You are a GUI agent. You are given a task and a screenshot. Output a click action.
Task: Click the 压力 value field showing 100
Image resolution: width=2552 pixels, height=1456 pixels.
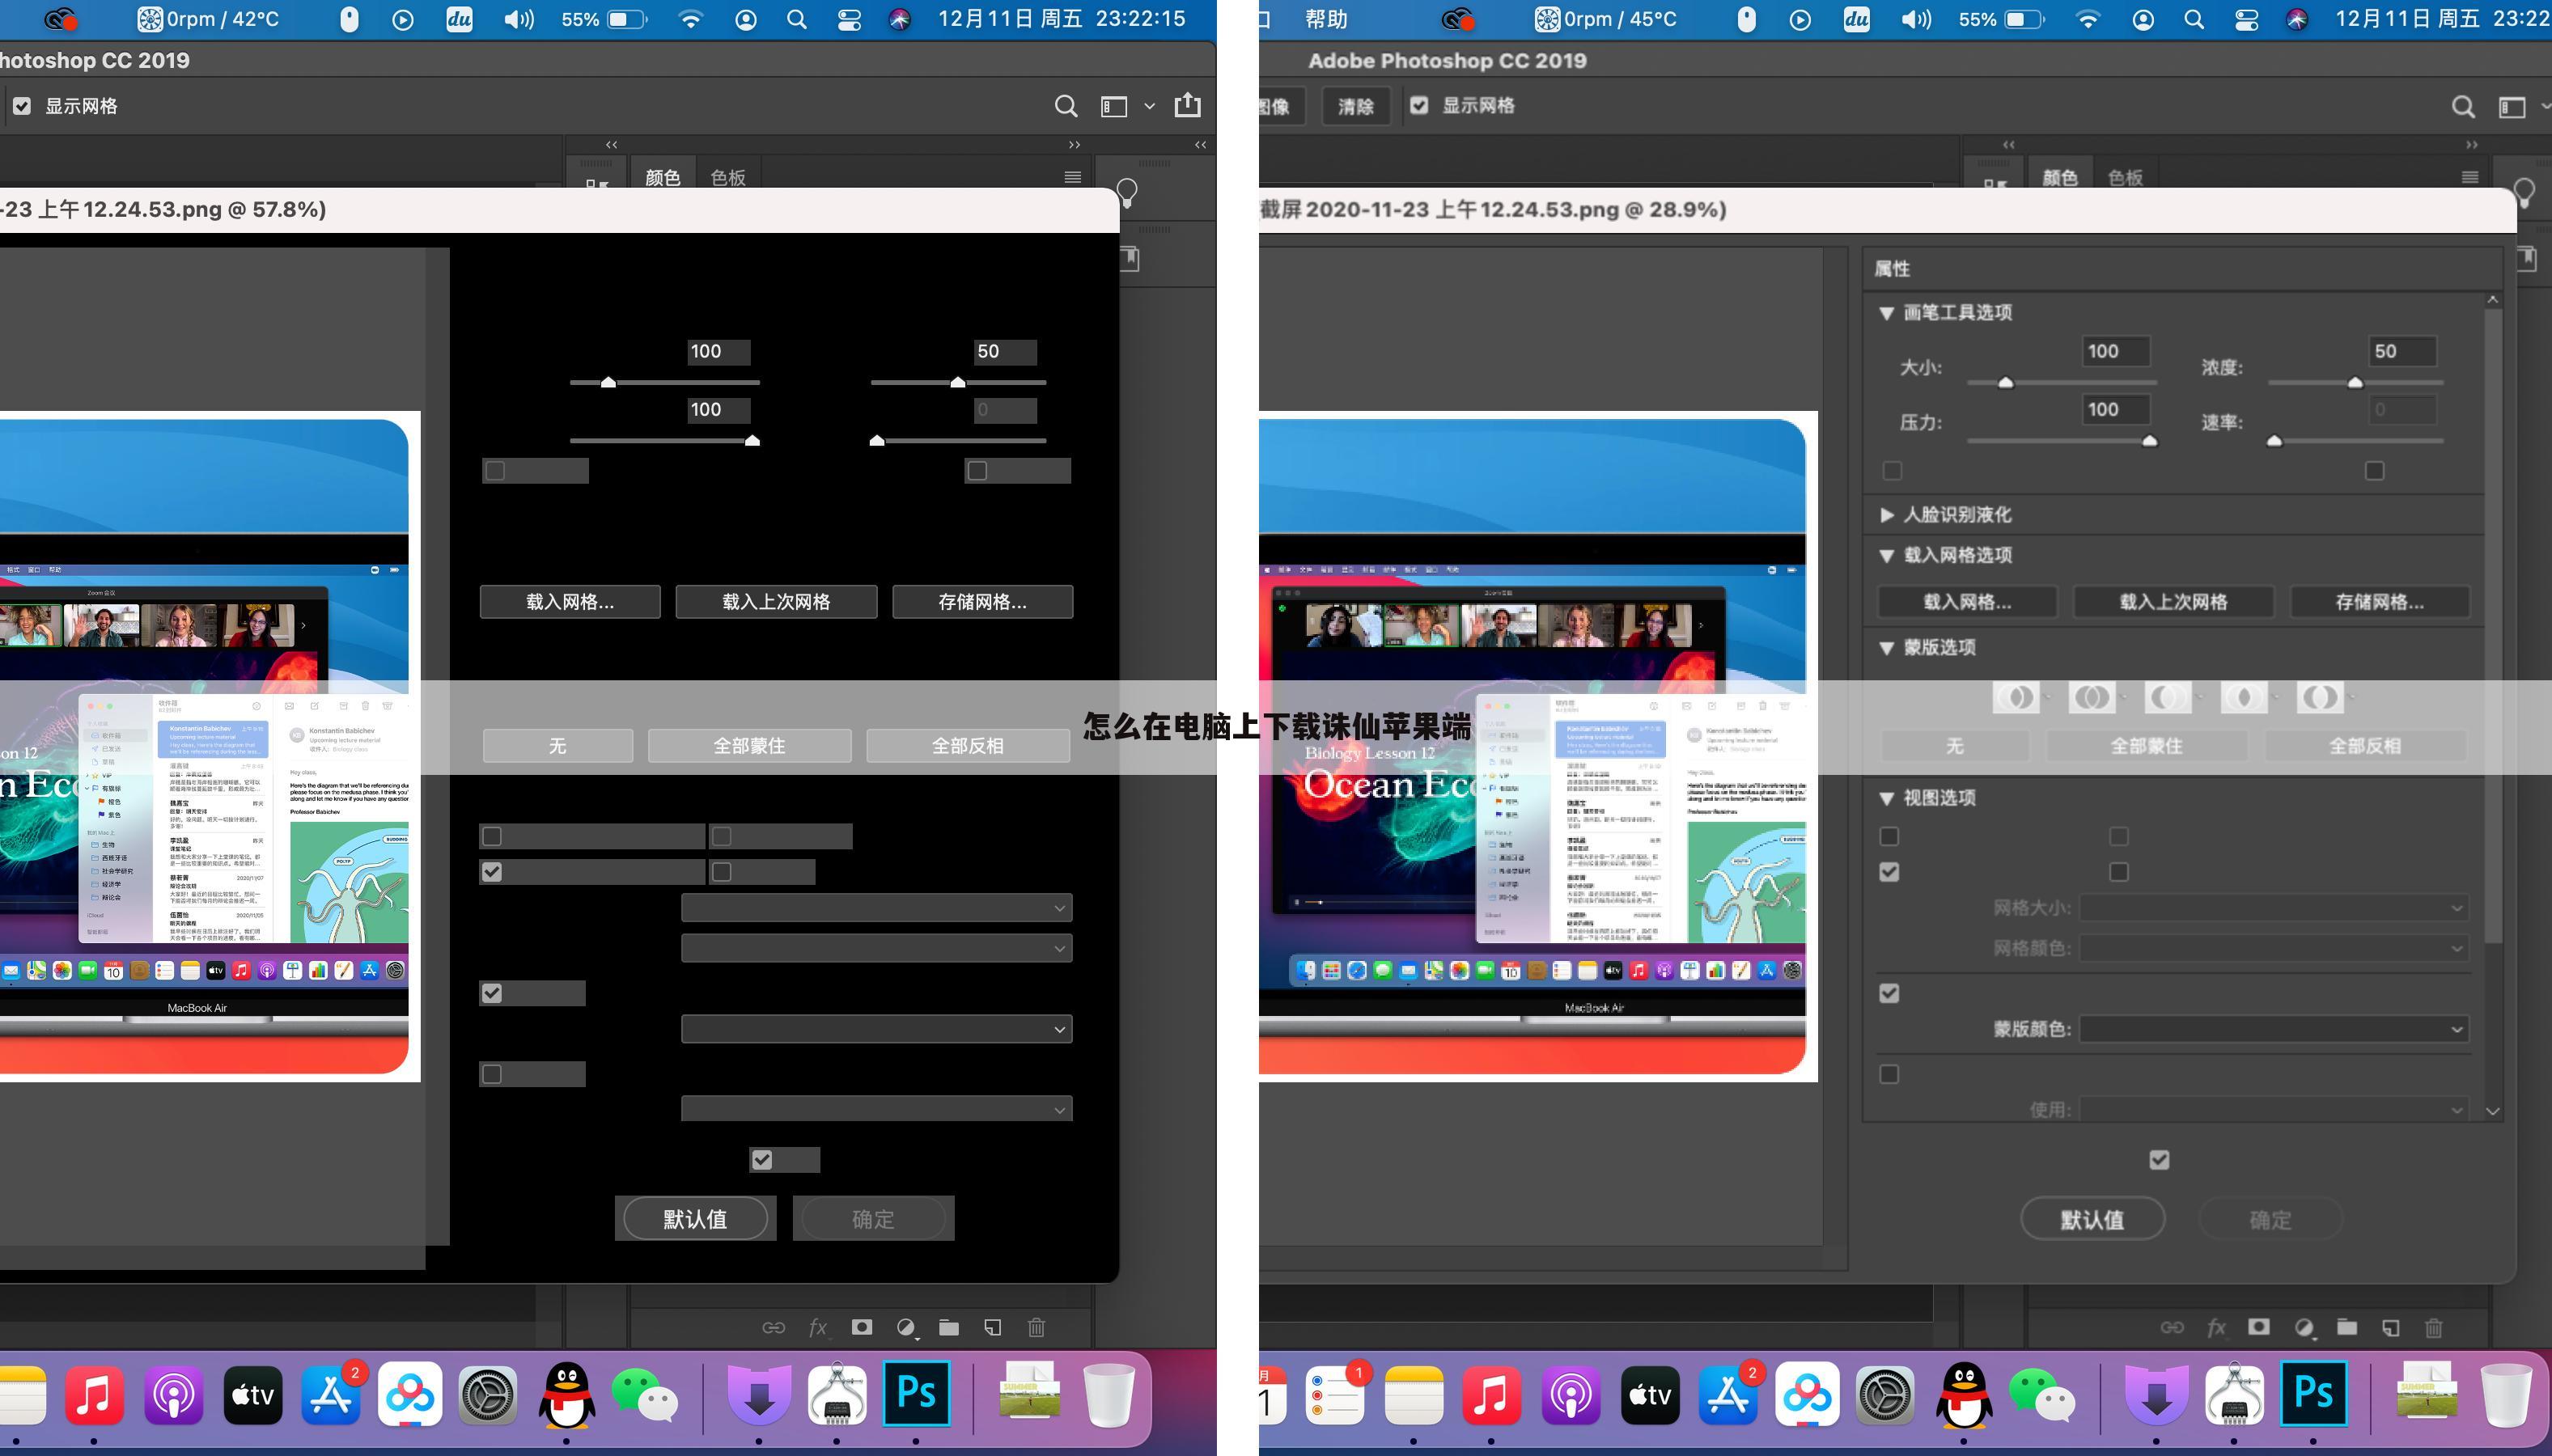click(2116, 409)
